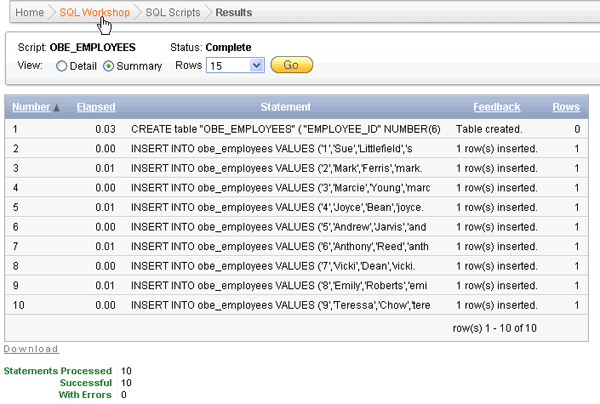This screenshot has width=600, height=404.
Task: Click the Download link
Action: (x=31, y=349)
